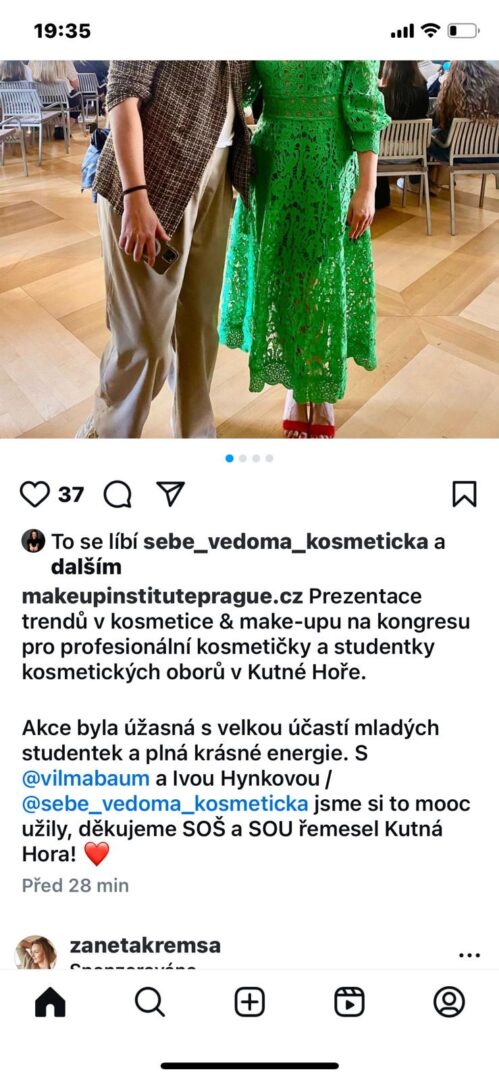The image size is (499, 1080).
Task: Tap the green dress photo
Action: point(250,249)
